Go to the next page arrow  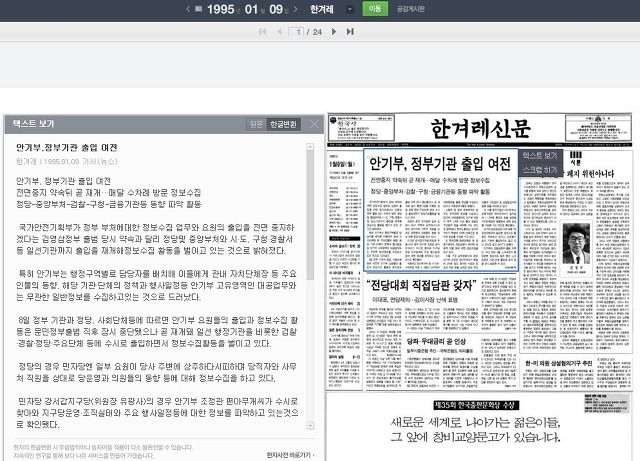click(334, 31)
